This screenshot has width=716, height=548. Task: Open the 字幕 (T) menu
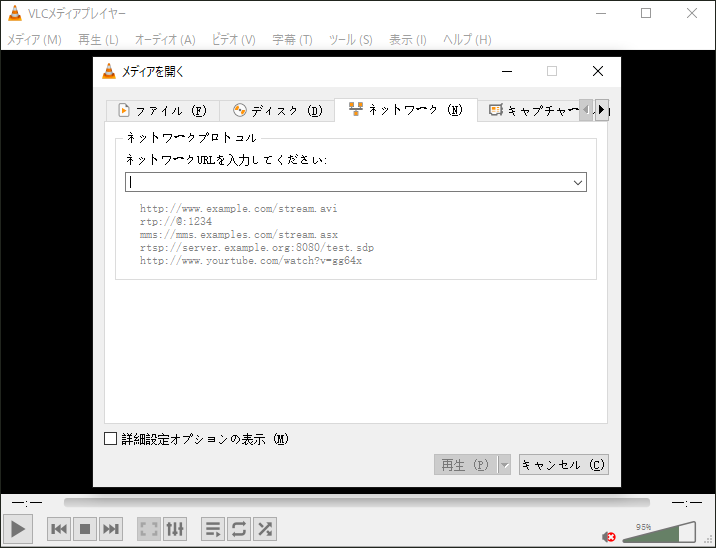click(292, 40)
